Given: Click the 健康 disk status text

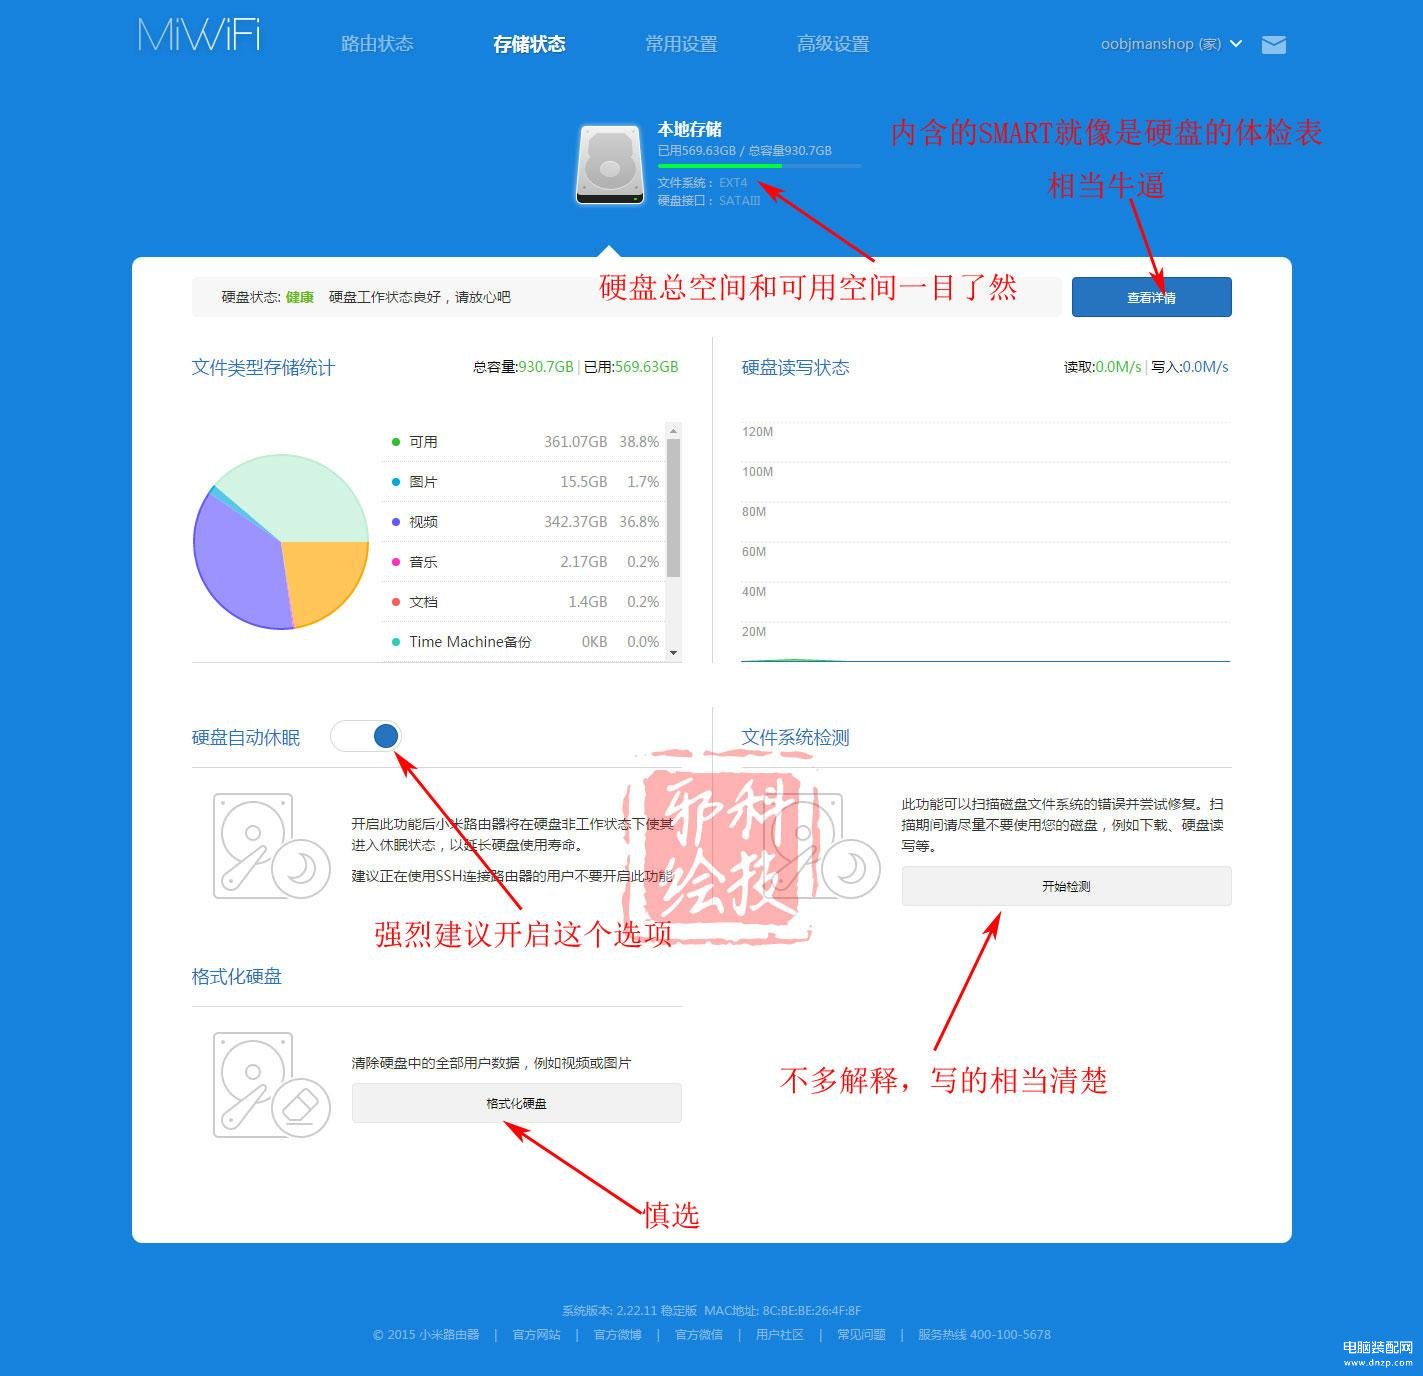Looking at the screenshot, I should [x=299, y=297].
